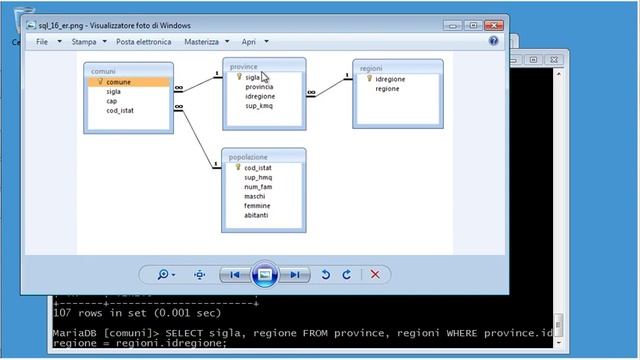Open the Photo Viewer help icon
Image resolution: width=640 pixels, height=360 pixels.
(x=493, y=41)
